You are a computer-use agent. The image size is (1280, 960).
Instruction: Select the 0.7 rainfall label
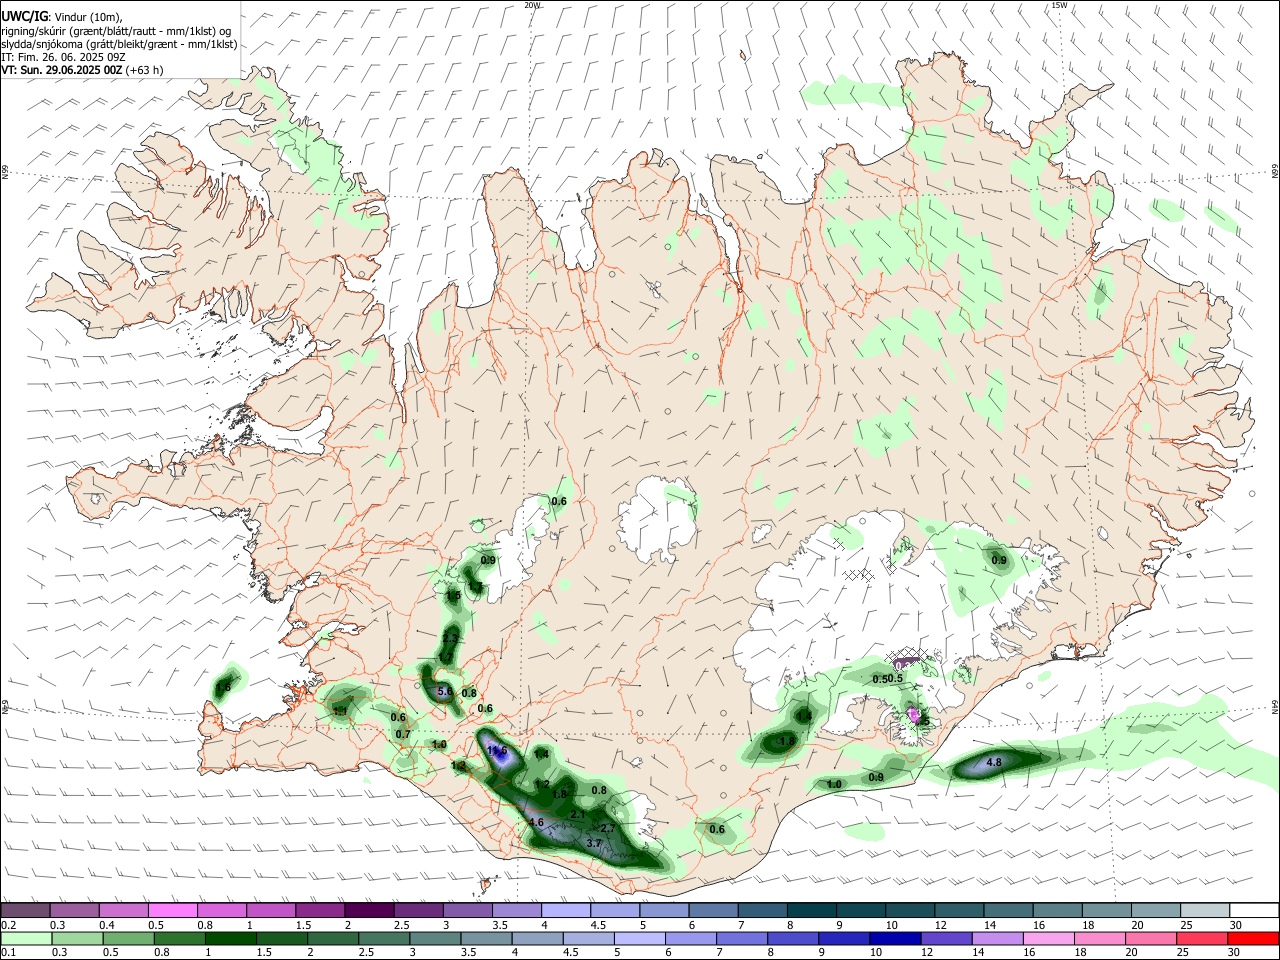click(403, 734)
